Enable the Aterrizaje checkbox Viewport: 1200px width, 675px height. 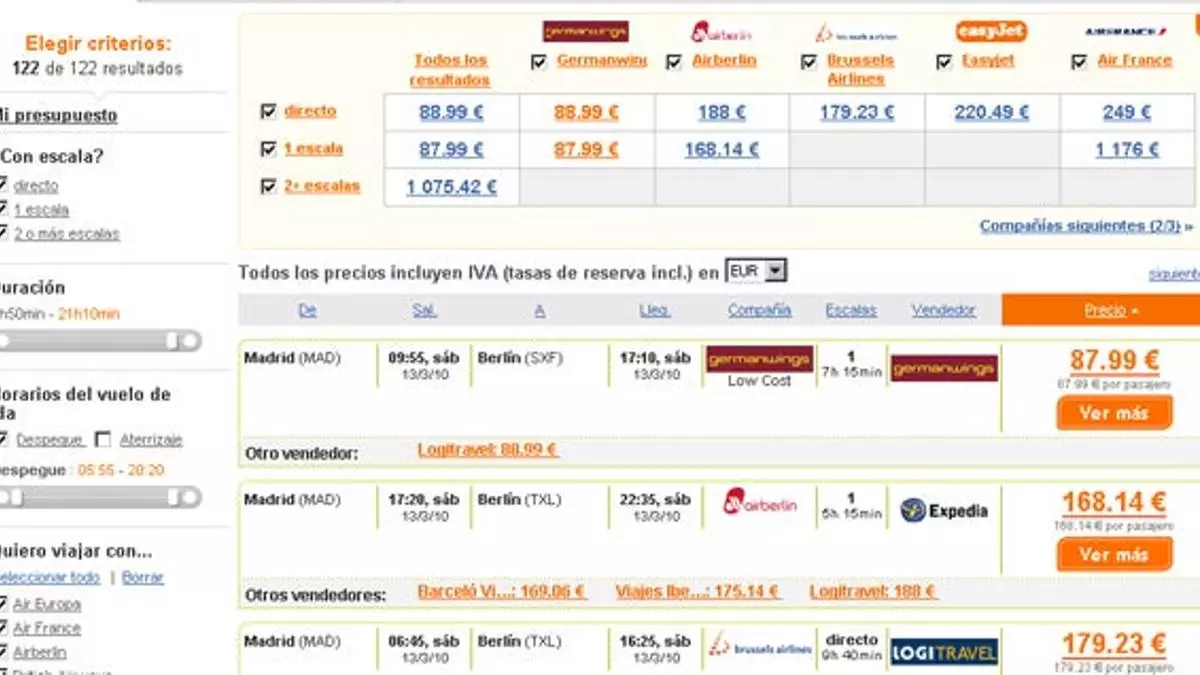pyautogui.click(x=102, y=440)
